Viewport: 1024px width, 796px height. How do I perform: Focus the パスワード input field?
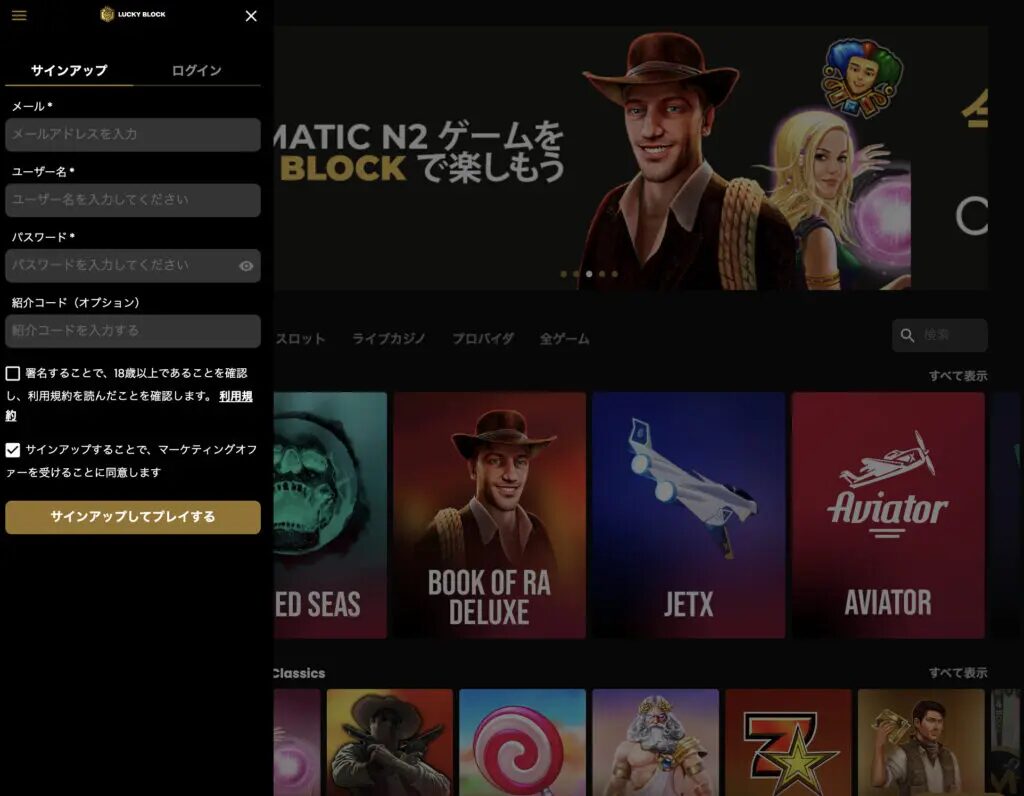[133, 266]
